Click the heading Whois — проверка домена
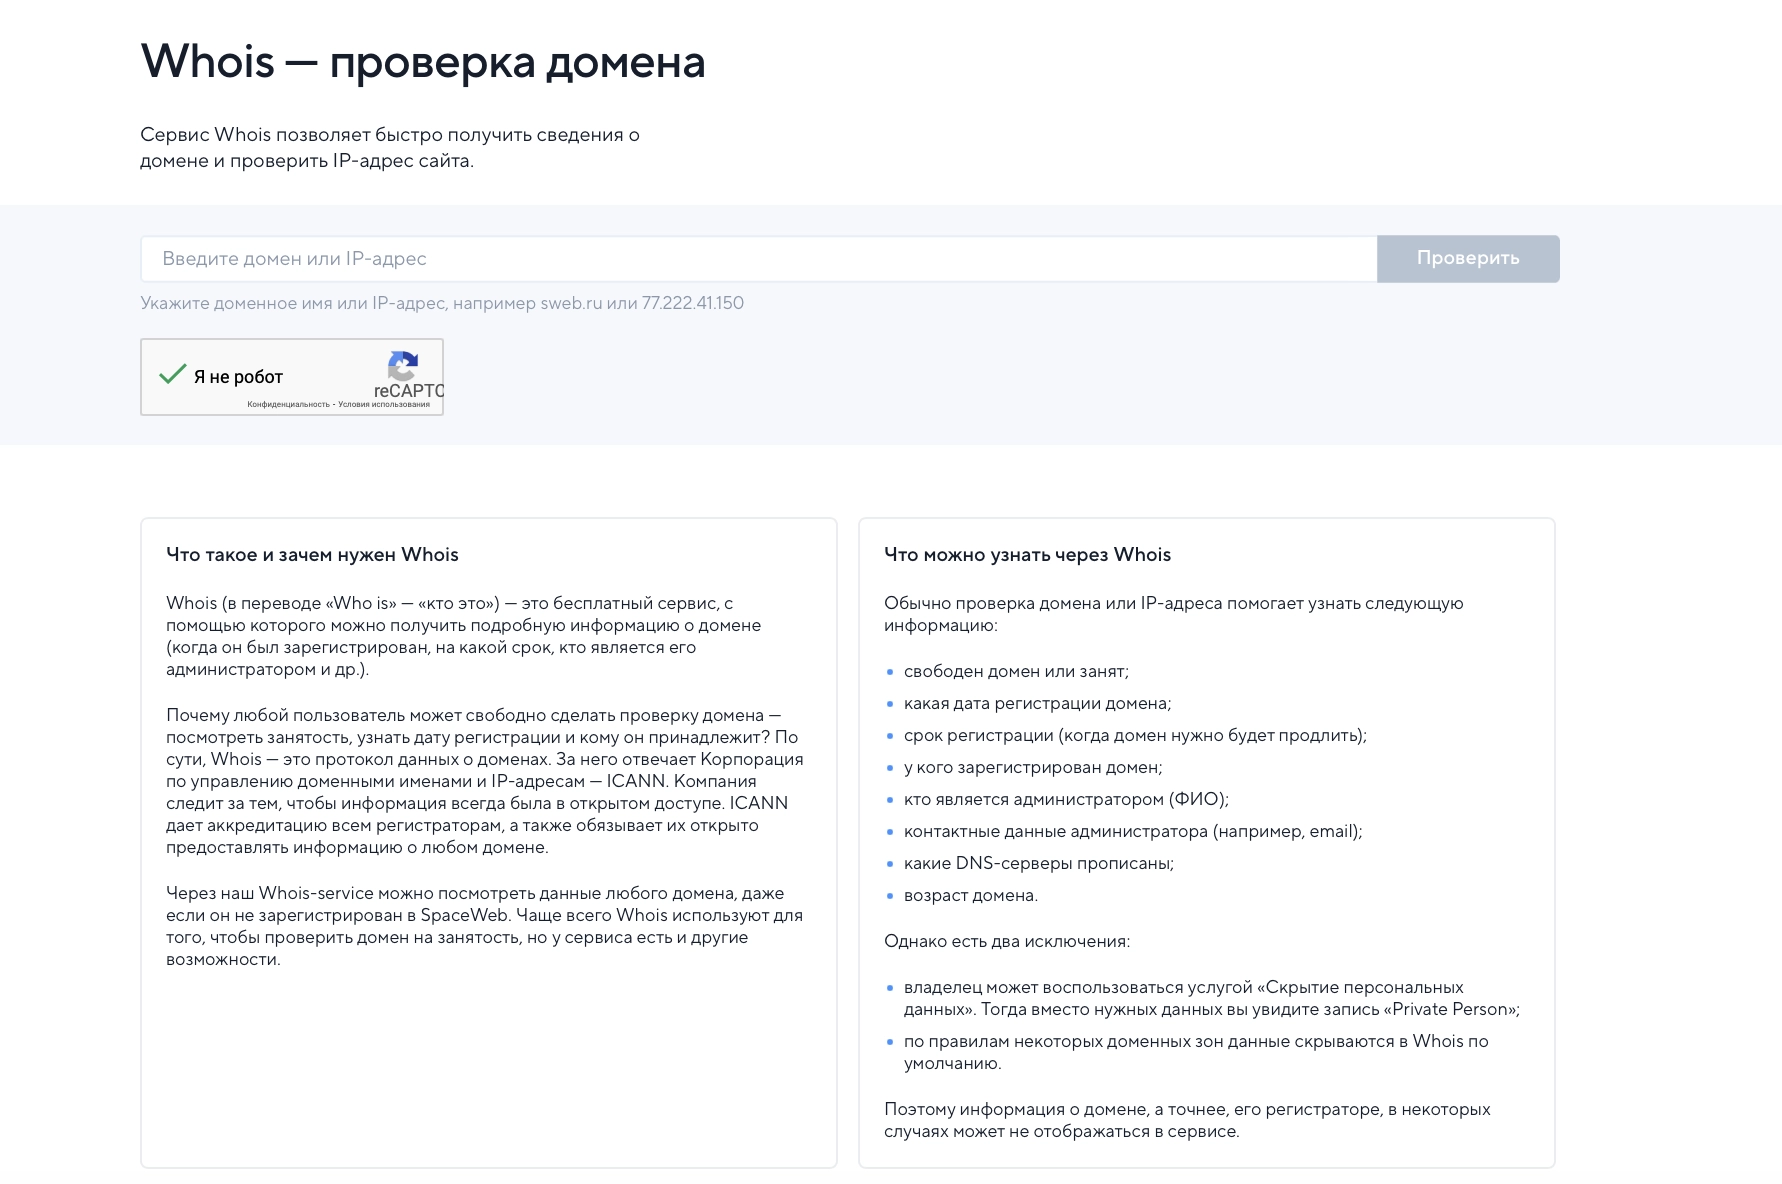 (423, 62)
